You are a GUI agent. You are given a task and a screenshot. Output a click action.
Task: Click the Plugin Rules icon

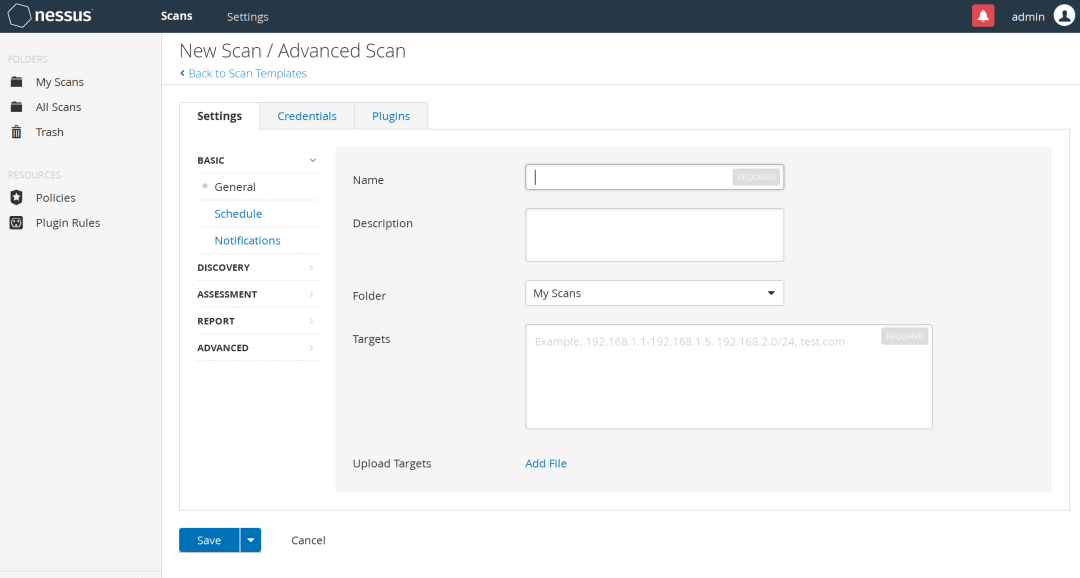[17, 223]
